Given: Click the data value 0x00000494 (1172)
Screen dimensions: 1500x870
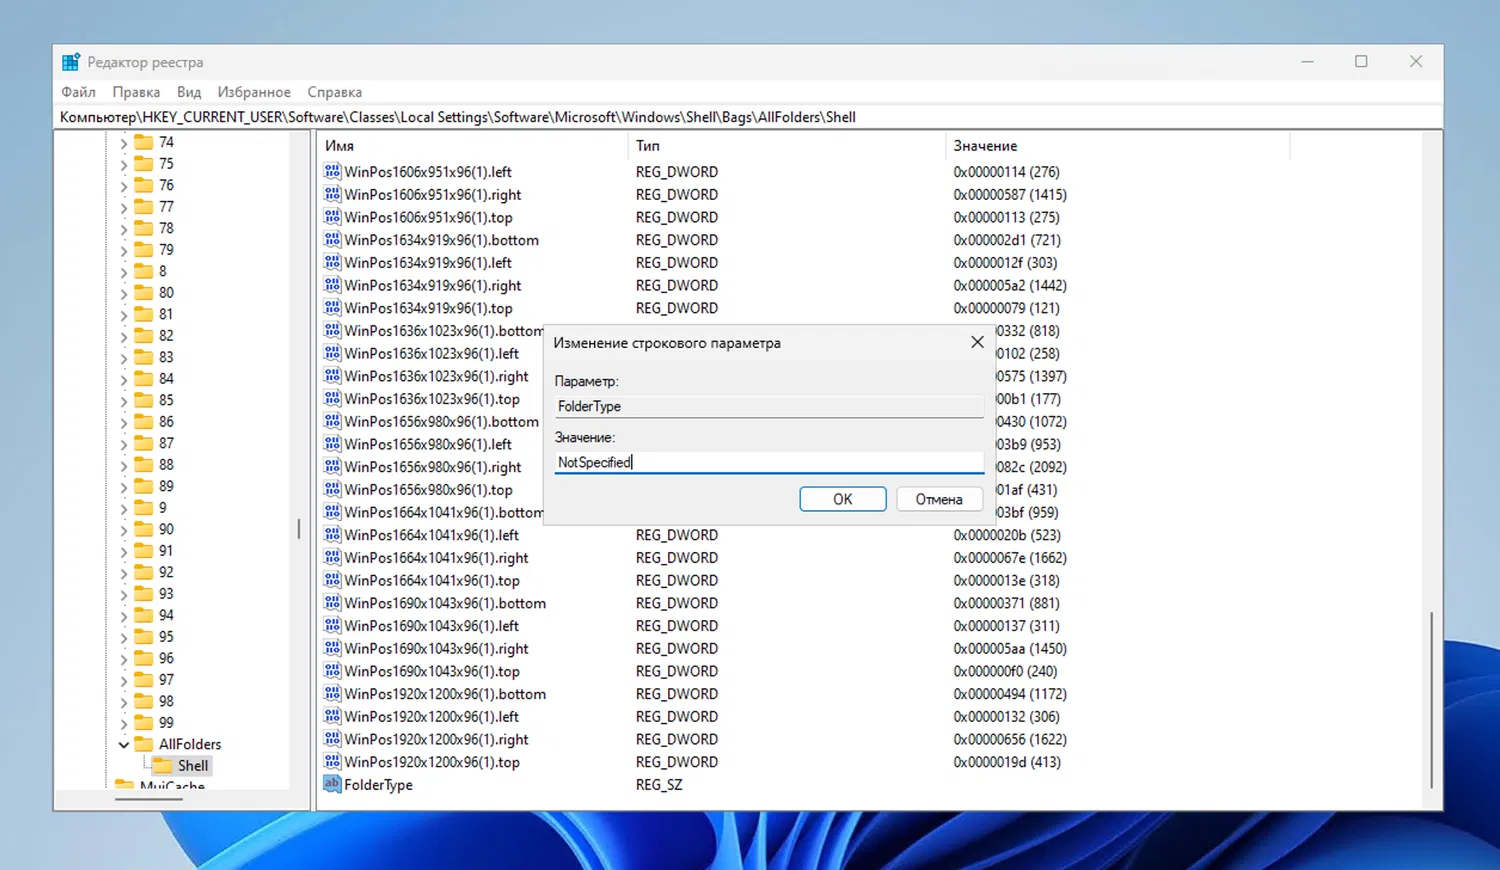Looking at the screenshot, I should [x=1010, y=694].
